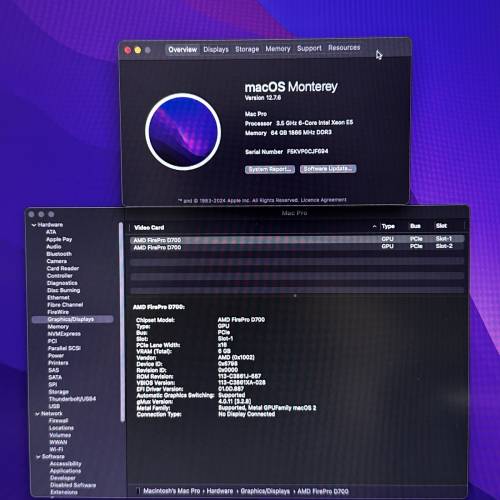Select Disabled Software in the sidebar
Viewport: 500px width, 500px height.
point(73,485)
